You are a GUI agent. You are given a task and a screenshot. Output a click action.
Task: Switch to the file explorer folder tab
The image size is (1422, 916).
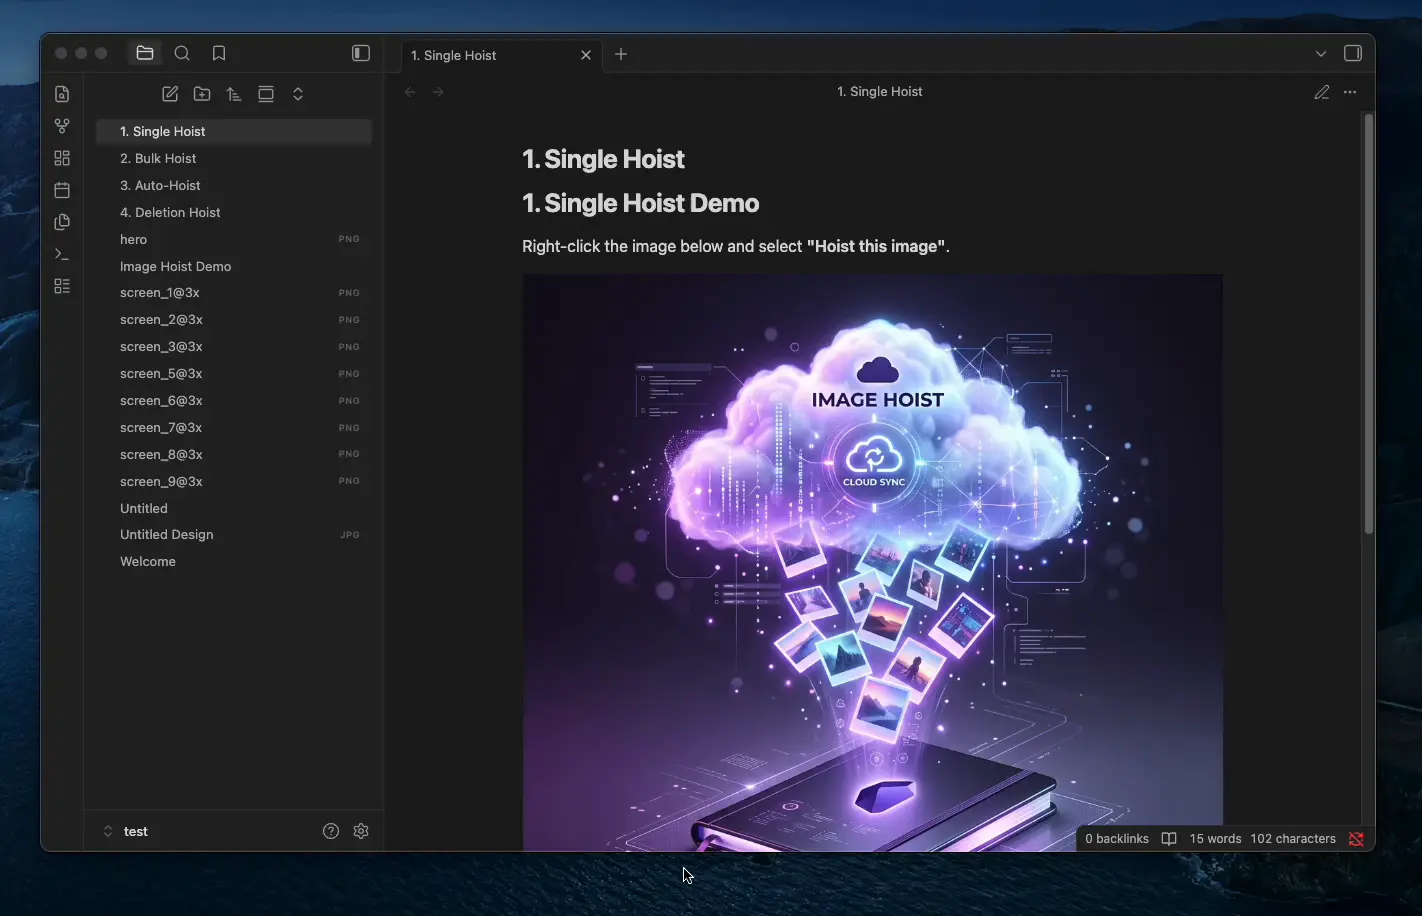(x=145, y=53)
